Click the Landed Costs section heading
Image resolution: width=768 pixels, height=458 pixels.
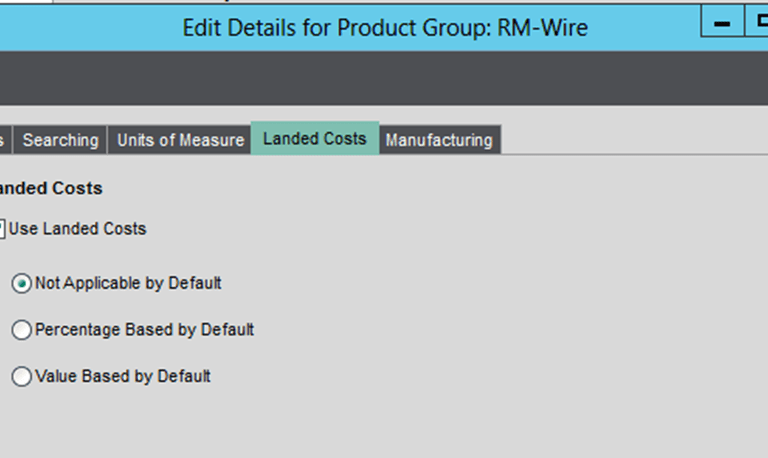[x=51, y=188]
